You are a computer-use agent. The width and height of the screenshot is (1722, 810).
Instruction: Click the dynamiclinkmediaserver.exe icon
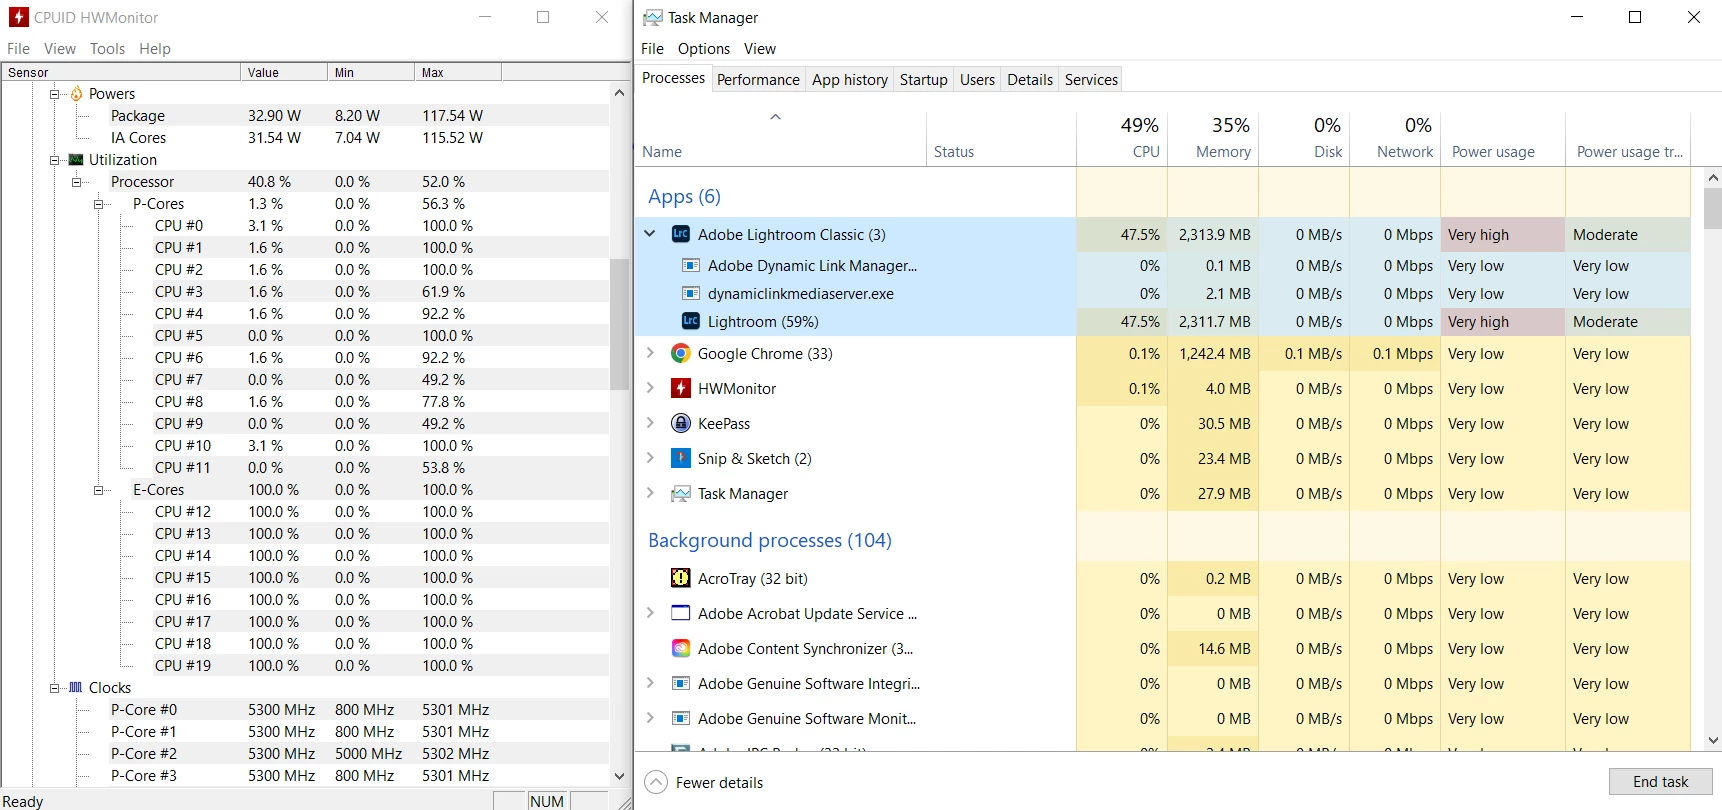pyautogui.click(x=691, y=293)
